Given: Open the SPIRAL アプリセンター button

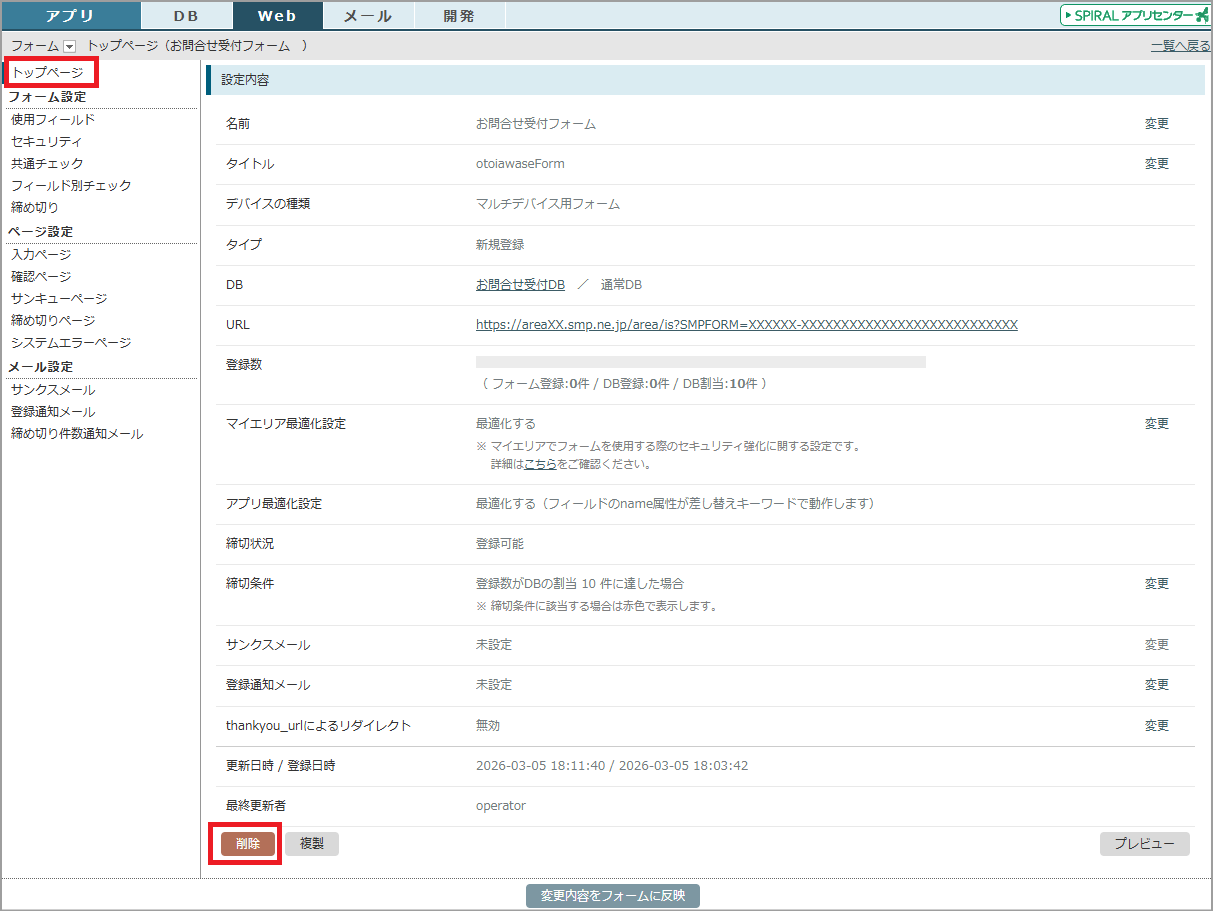Looking at the screenshot, I should click(1135, 16).
